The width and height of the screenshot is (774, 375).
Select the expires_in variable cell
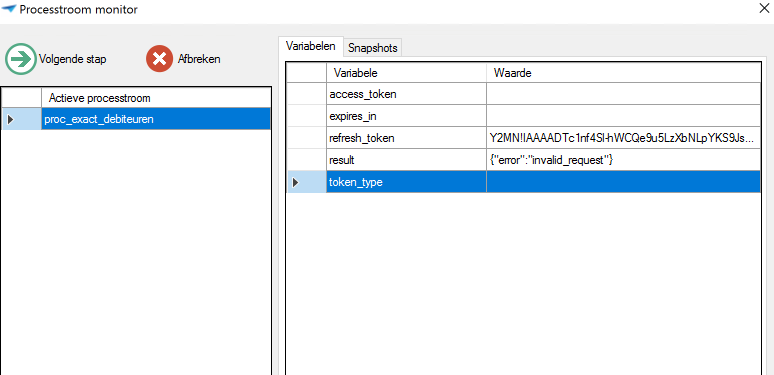(406, 116)
